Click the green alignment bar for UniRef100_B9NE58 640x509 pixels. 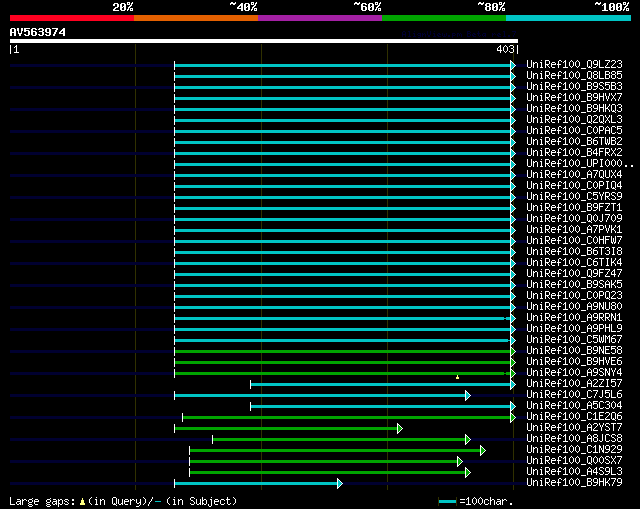tap(343, 351)
